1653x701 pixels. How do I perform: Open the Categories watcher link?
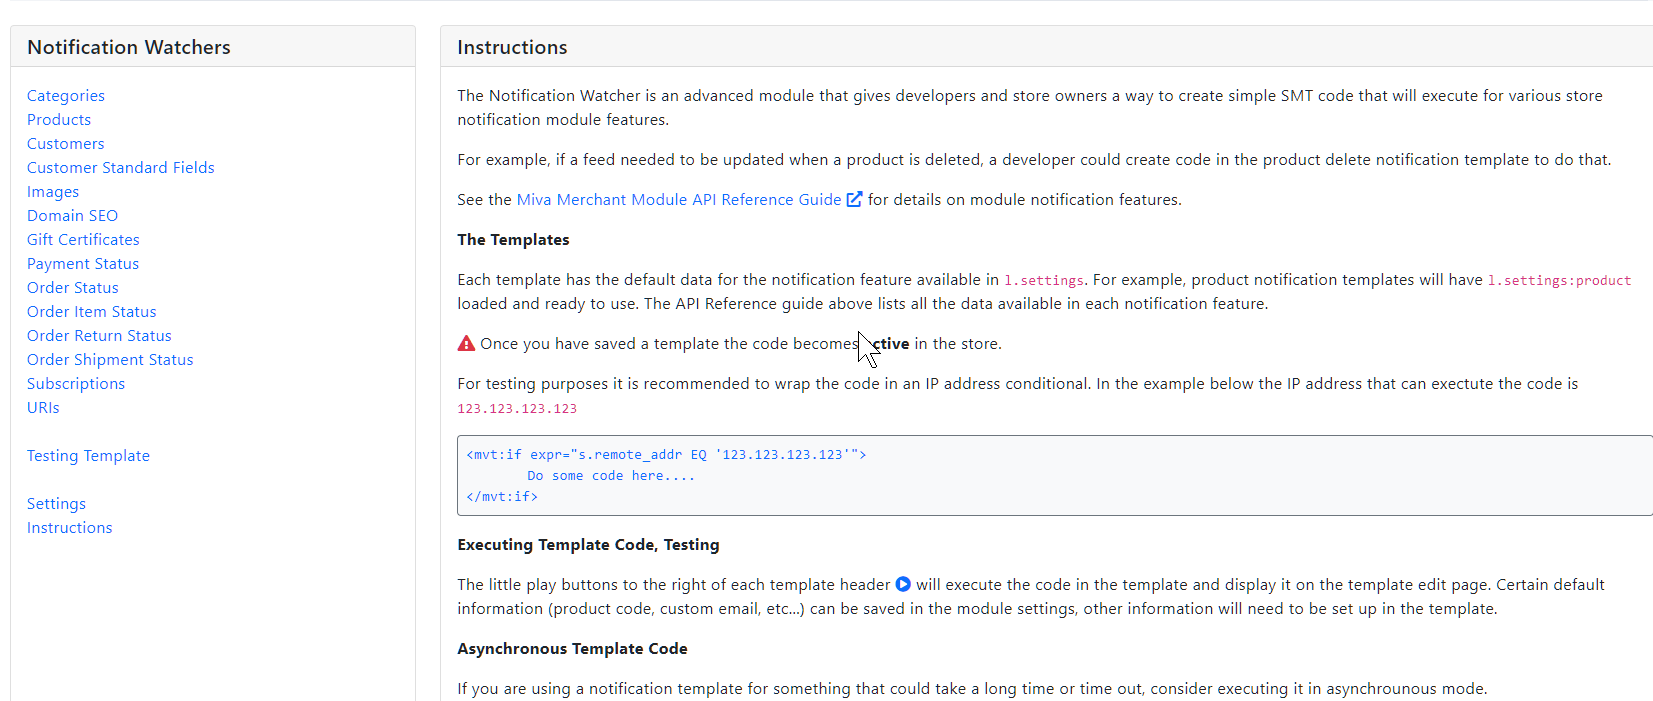click(x=66, y=96)
